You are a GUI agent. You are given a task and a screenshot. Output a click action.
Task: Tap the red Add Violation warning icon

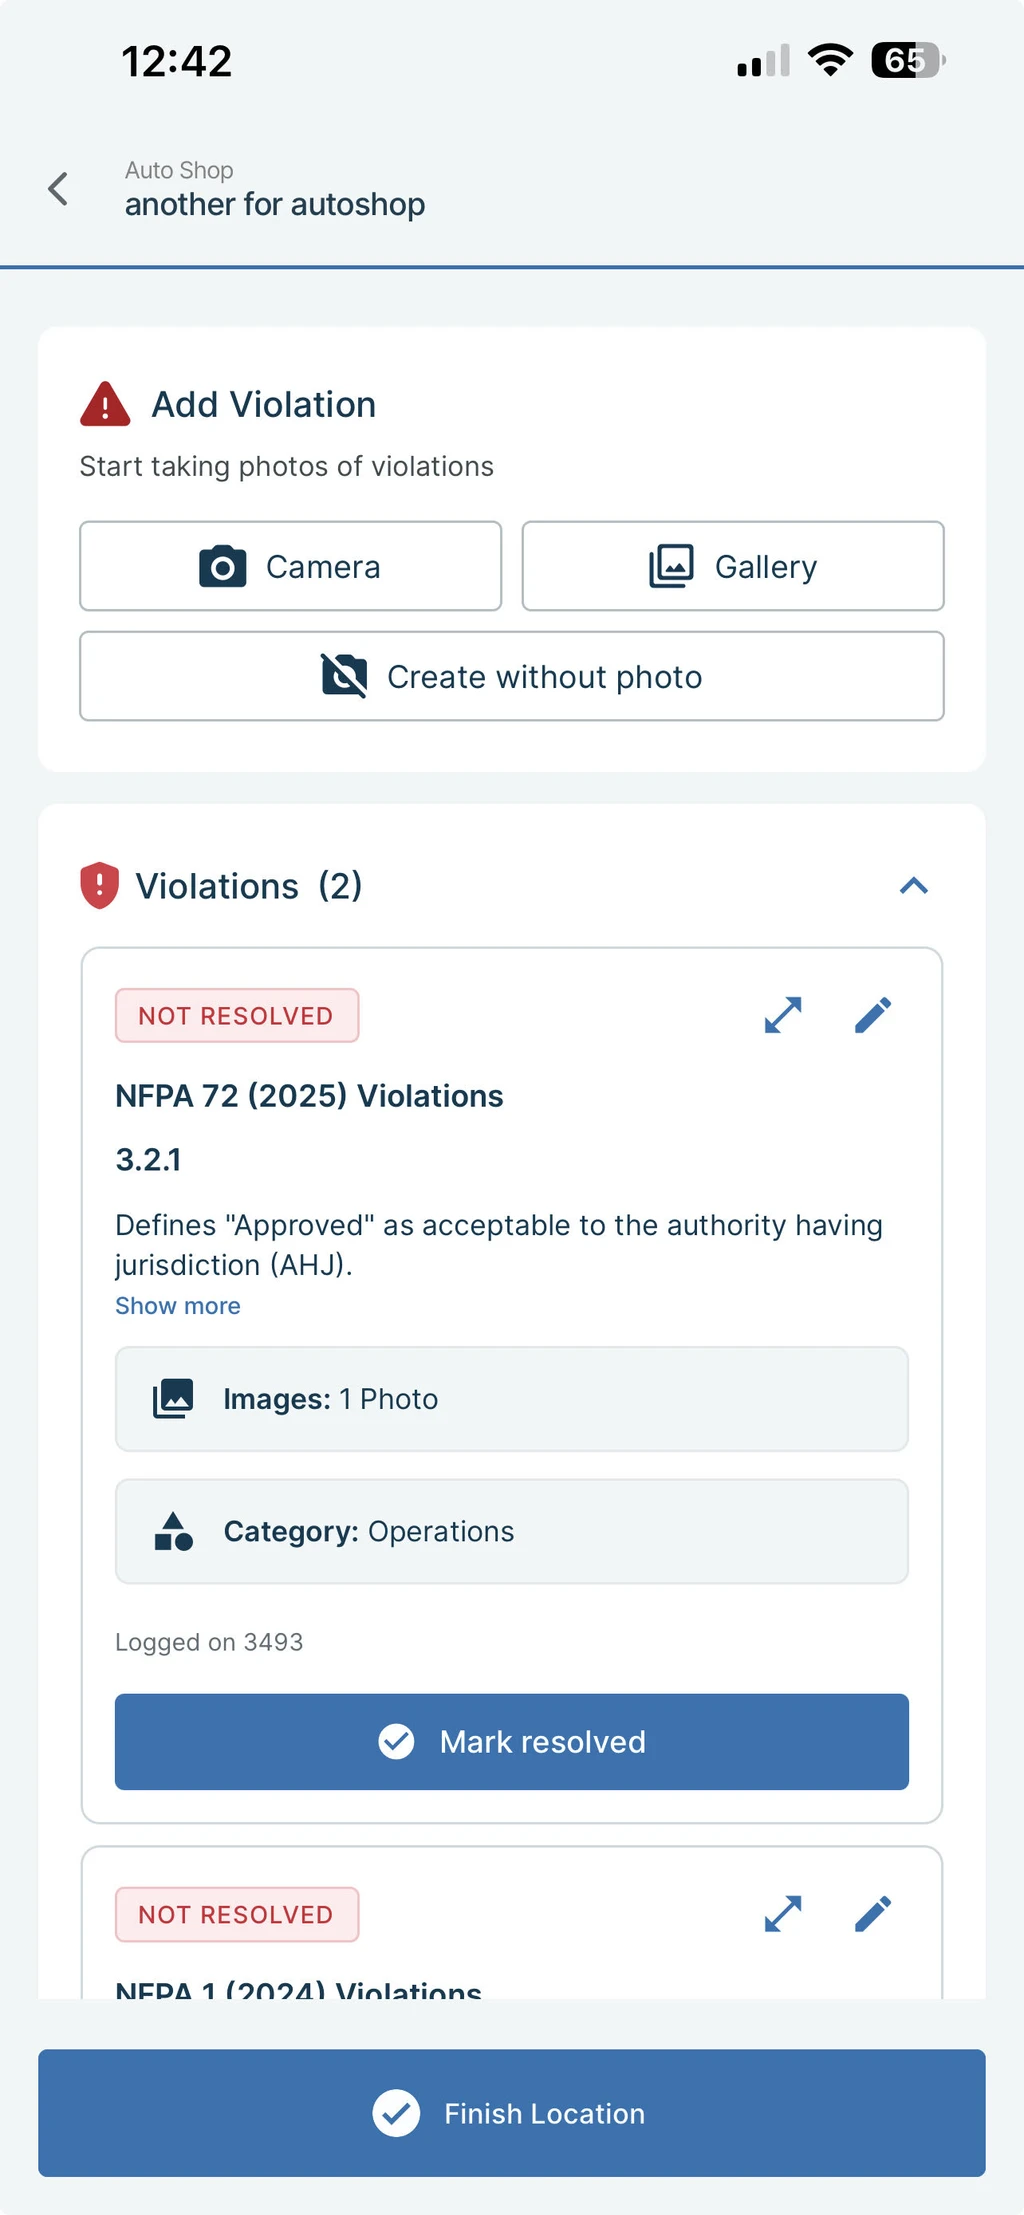tap(105, 404)
